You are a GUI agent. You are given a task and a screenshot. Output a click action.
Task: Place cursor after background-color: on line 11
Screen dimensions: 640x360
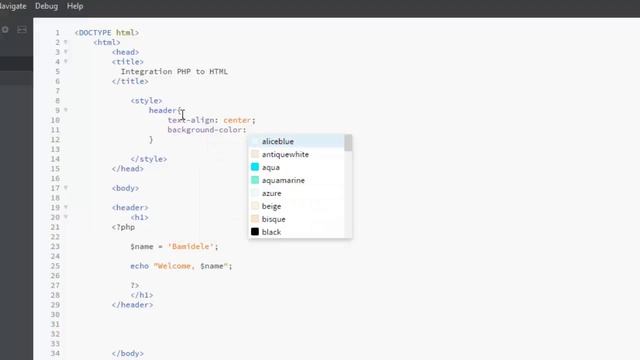tap(247, 130)
